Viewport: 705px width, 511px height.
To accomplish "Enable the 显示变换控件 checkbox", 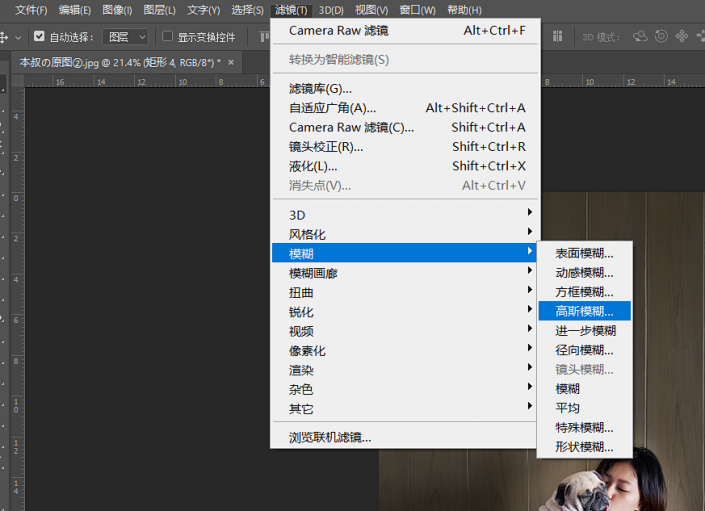I will pyautogui.click(x=167, y=37).
